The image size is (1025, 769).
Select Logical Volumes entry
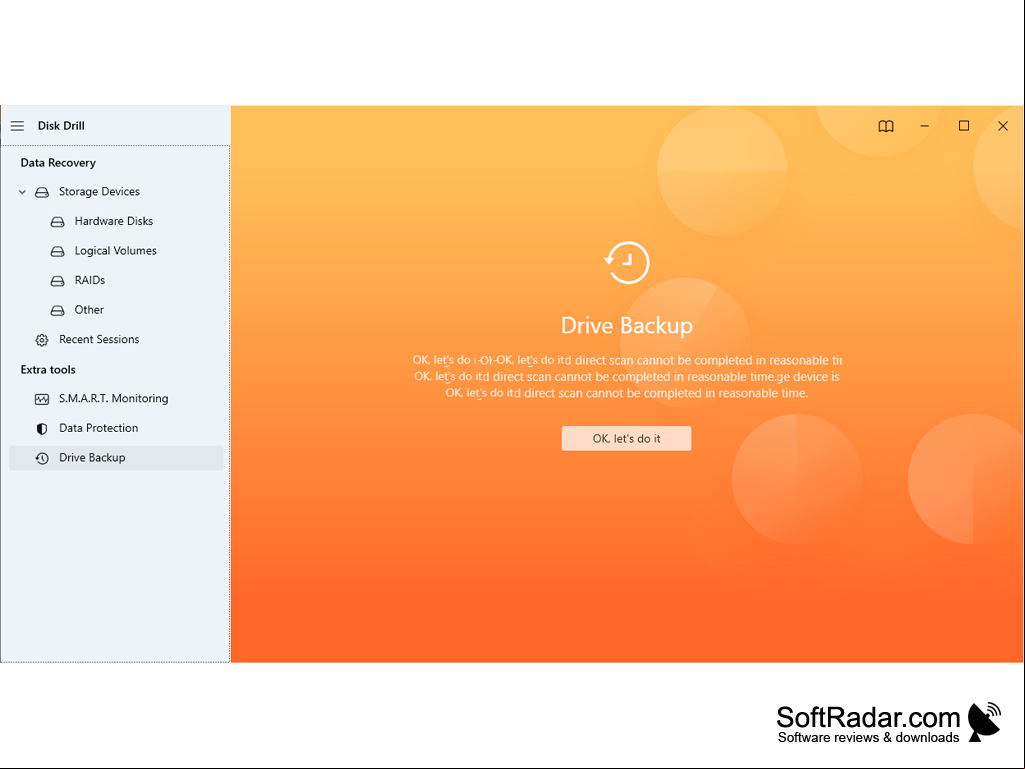pyautogui.click(x=116, y=250)
